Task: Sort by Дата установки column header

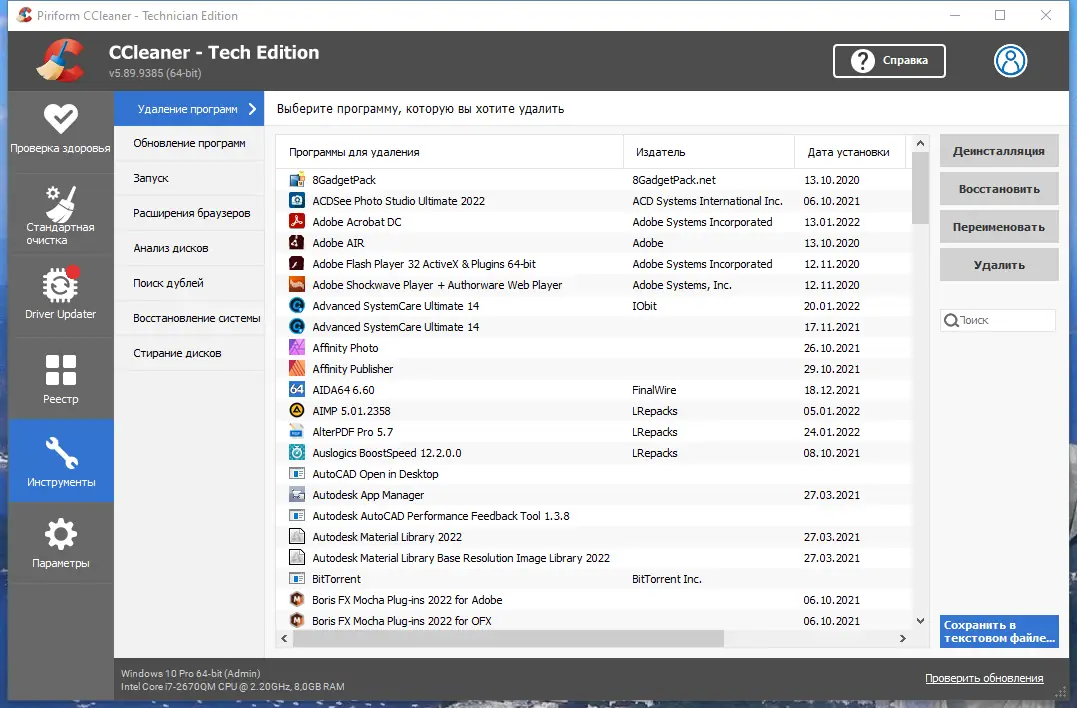Action: [848, 152]
